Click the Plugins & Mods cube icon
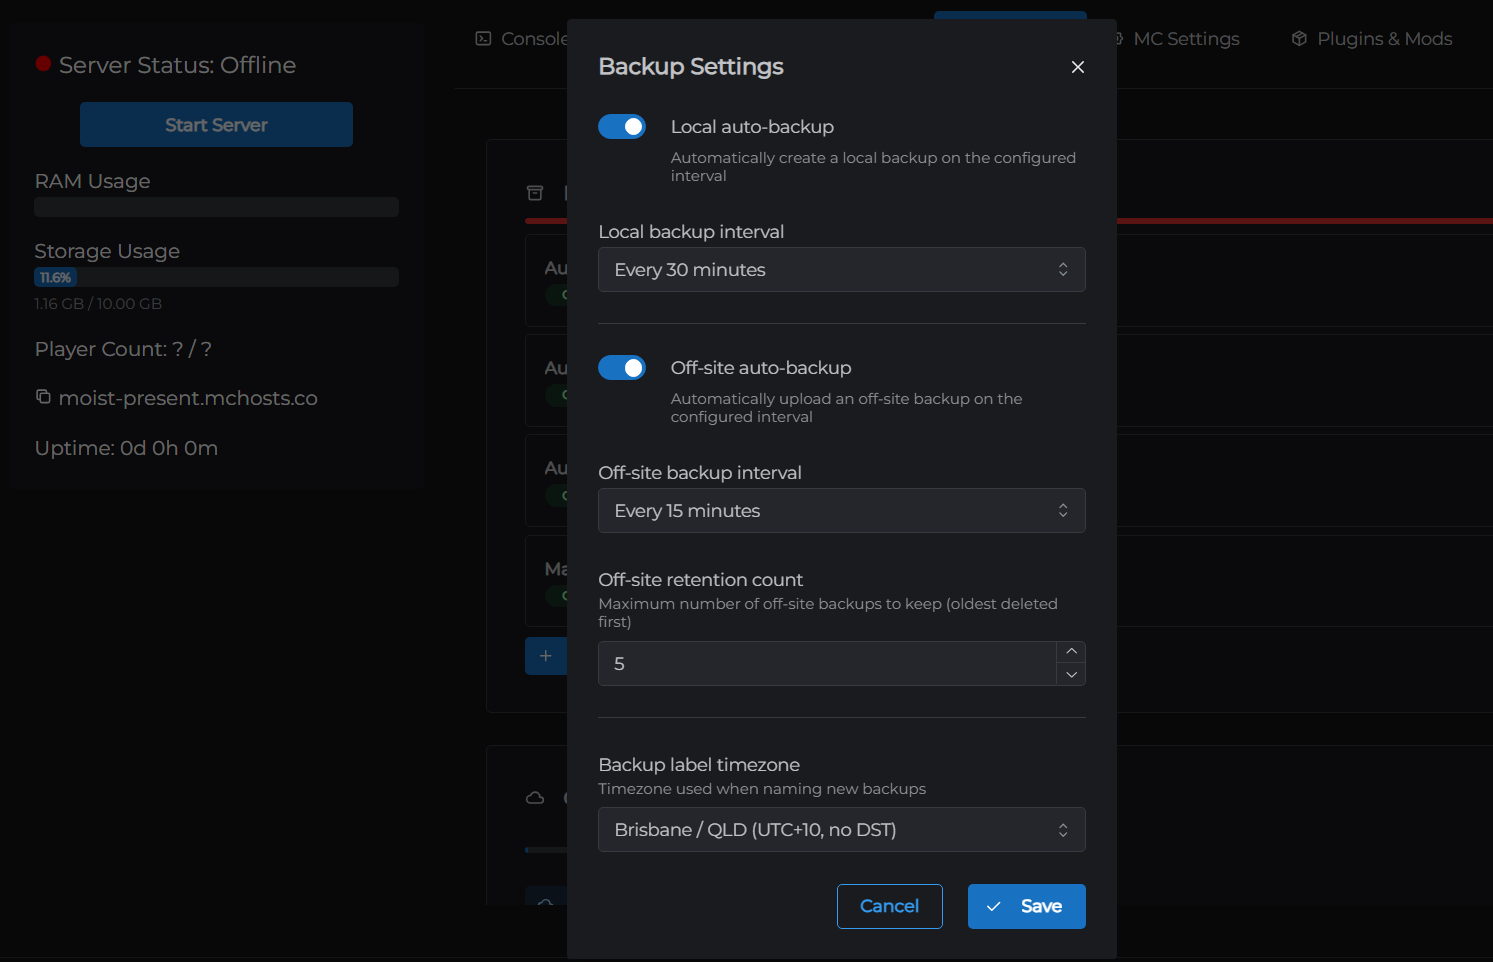 [x=1299, y=39]
